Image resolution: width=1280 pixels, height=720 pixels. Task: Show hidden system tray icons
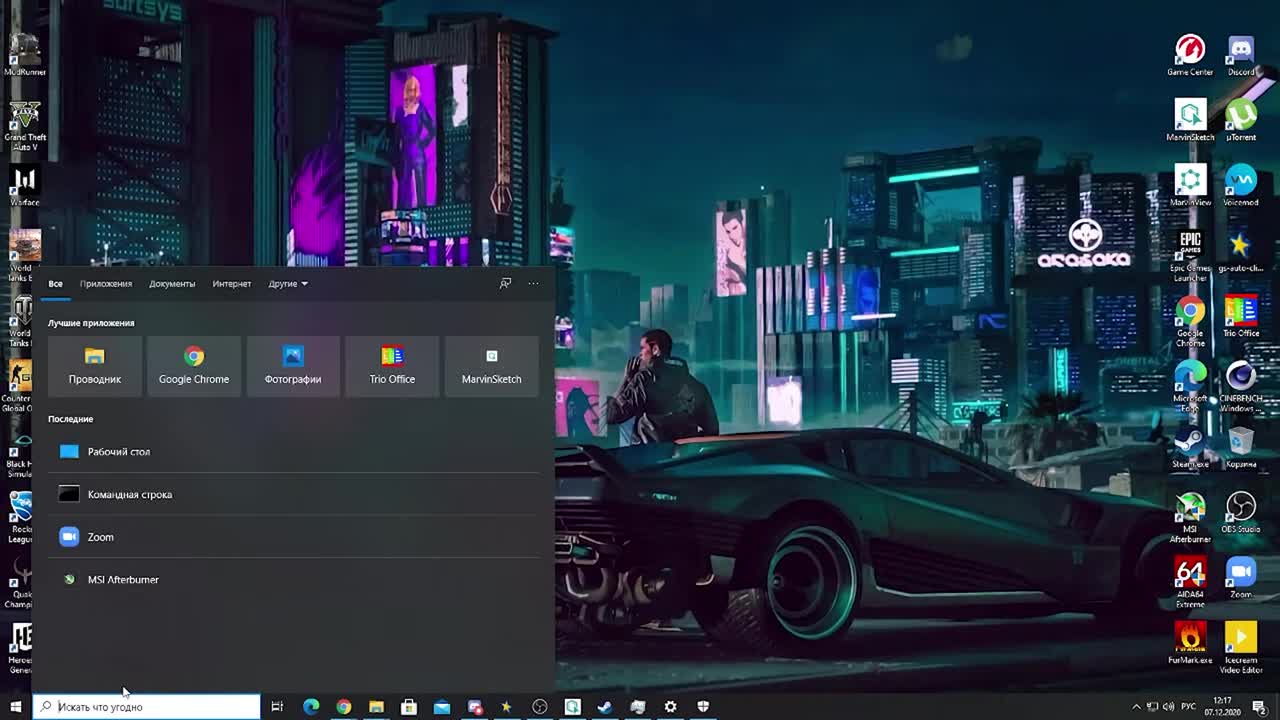(1136, 707)
